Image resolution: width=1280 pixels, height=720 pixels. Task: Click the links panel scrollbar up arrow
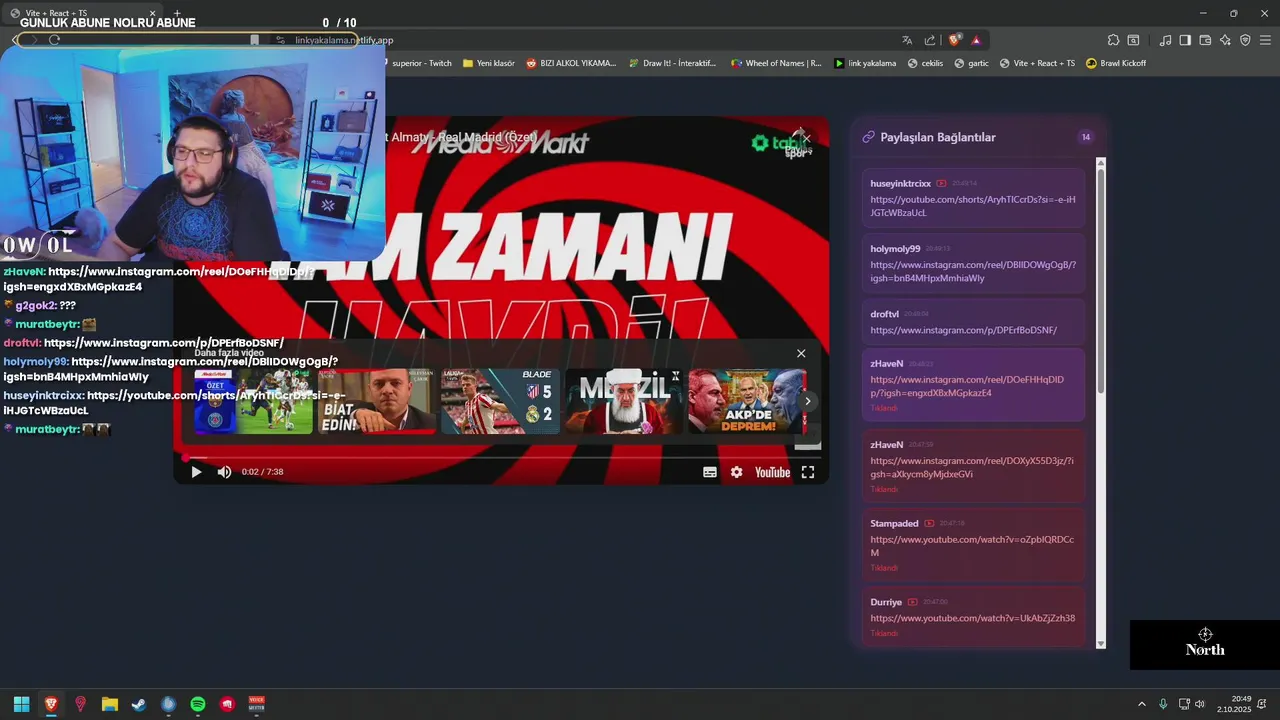[x=1101, y=162]
